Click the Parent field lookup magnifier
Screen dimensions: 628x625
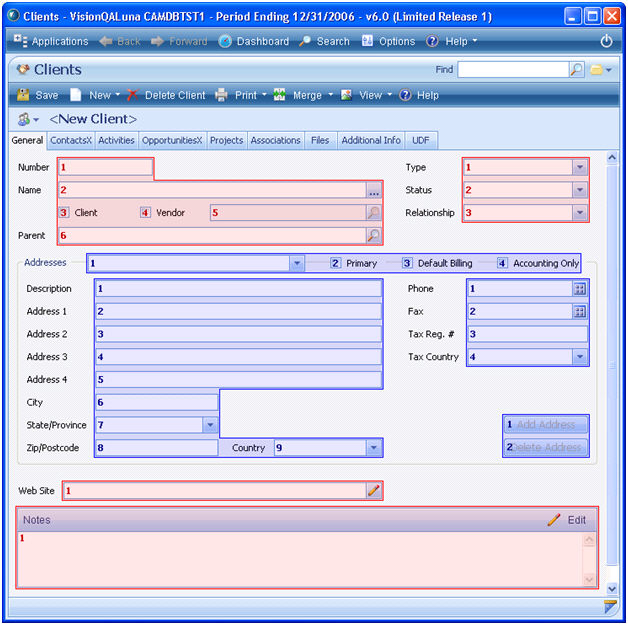pyautogui.click(x=373, y=236)
